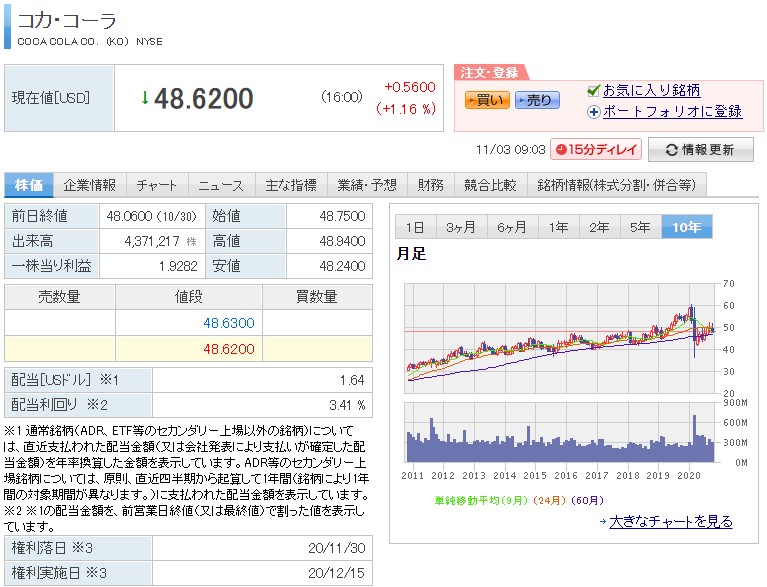Viewport: 767px width, 587px height.
Task: Click the コカ・コーラ title heading
Action: tap(67, 21)
